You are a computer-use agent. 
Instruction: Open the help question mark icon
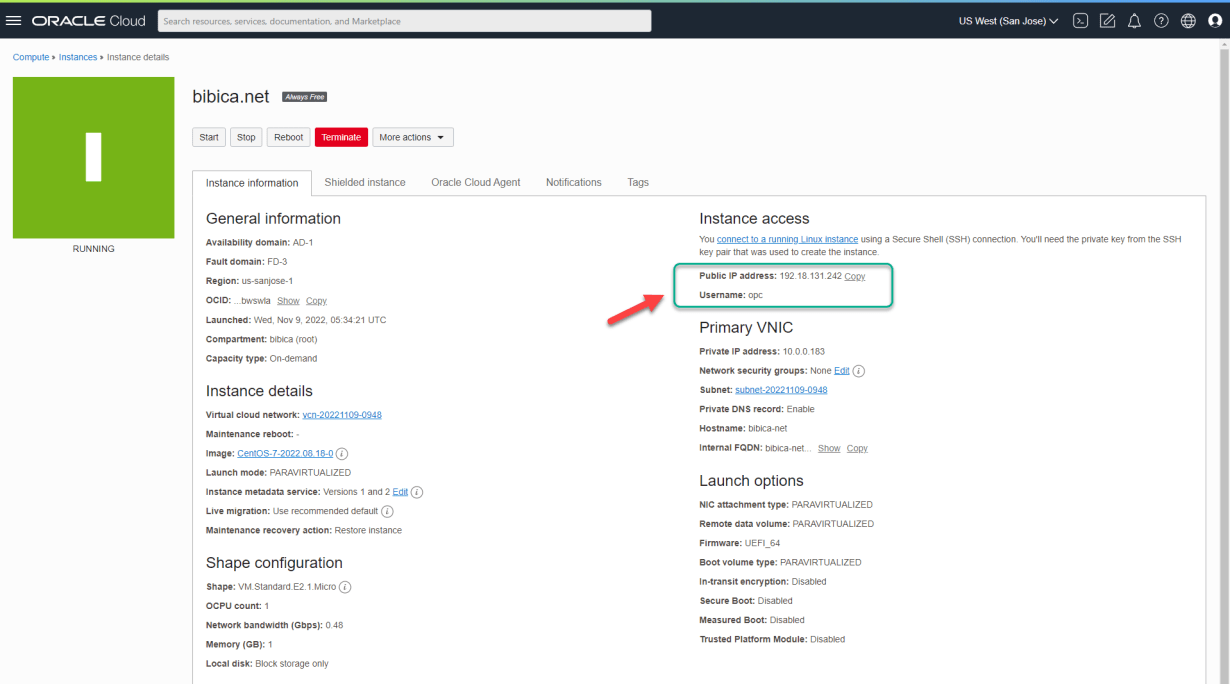coord(1161,21)
